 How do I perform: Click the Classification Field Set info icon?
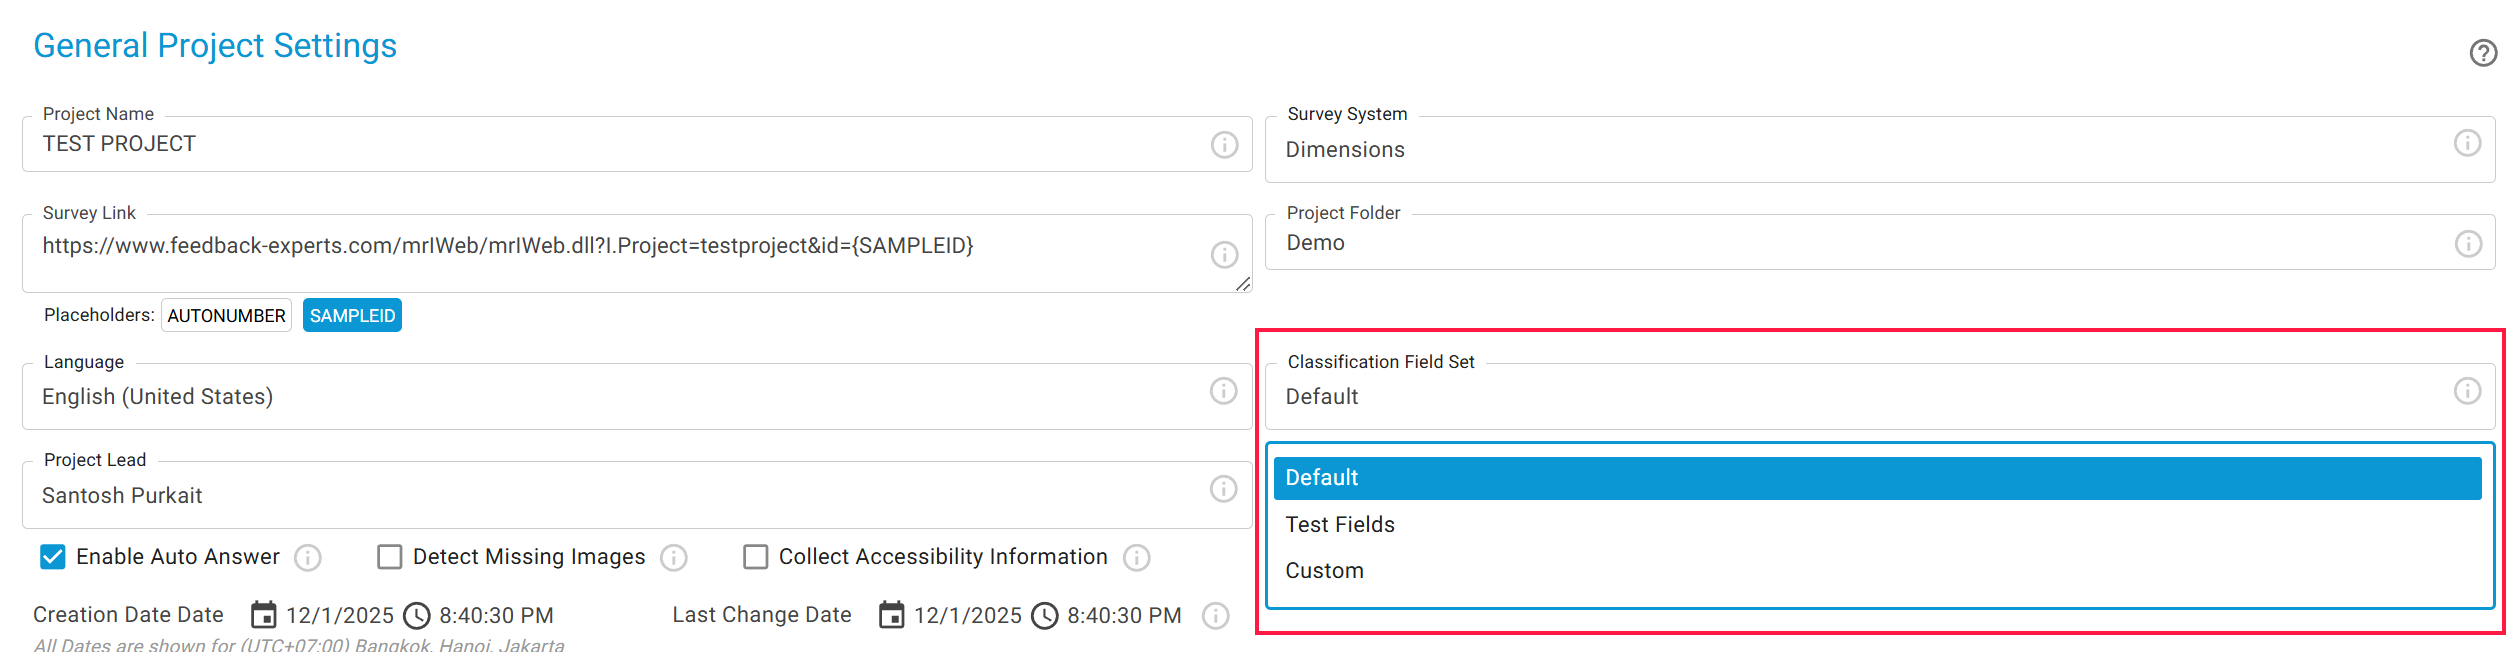tap(2467, 391)
